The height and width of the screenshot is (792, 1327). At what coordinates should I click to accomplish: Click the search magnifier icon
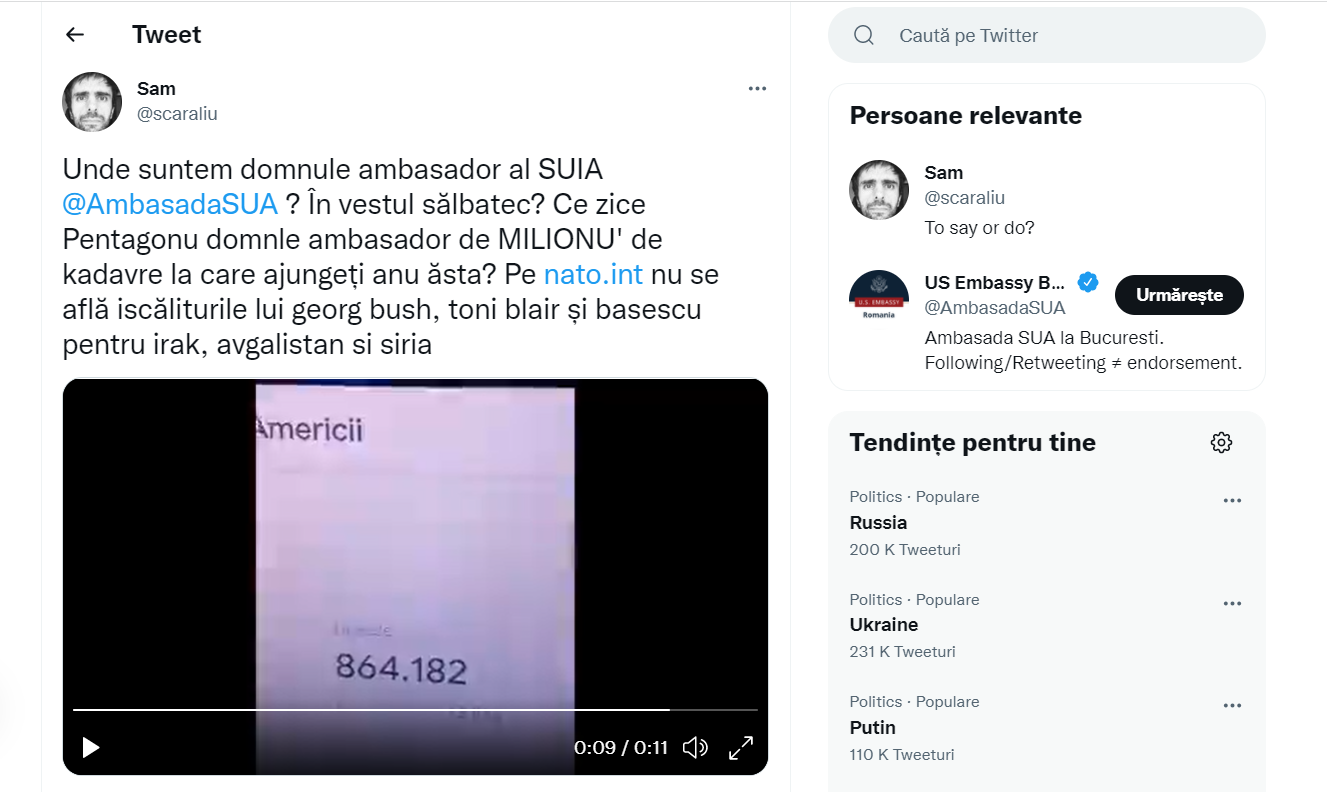[864, 35]
